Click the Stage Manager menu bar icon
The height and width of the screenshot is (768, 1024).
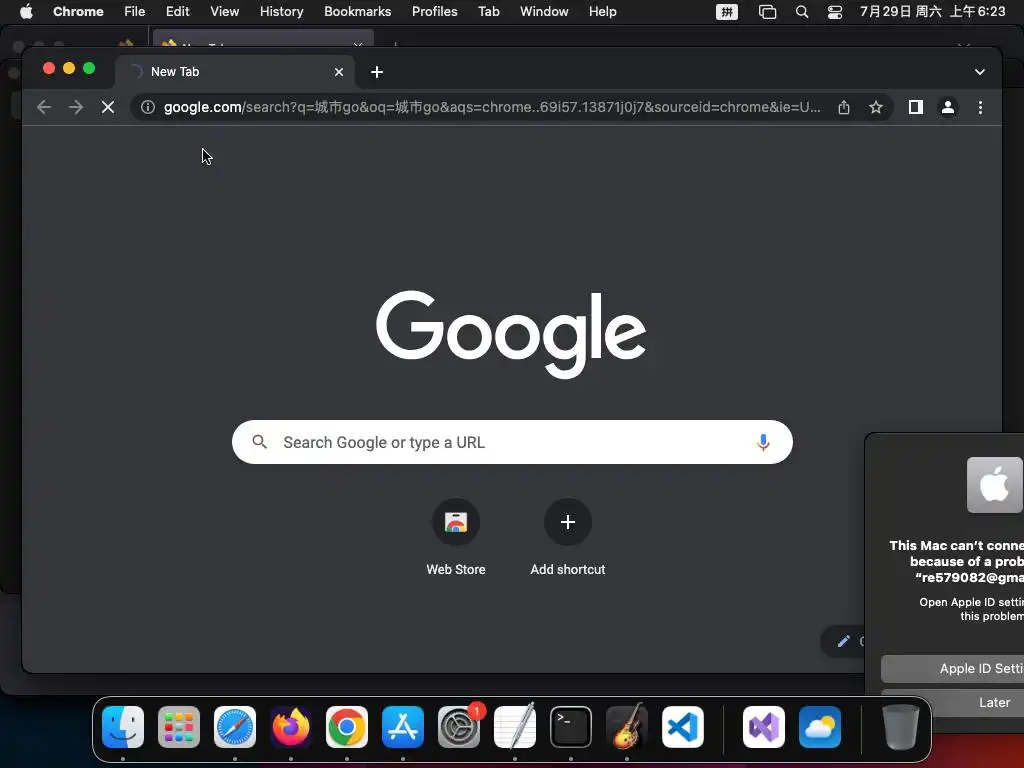click(767, 12)
